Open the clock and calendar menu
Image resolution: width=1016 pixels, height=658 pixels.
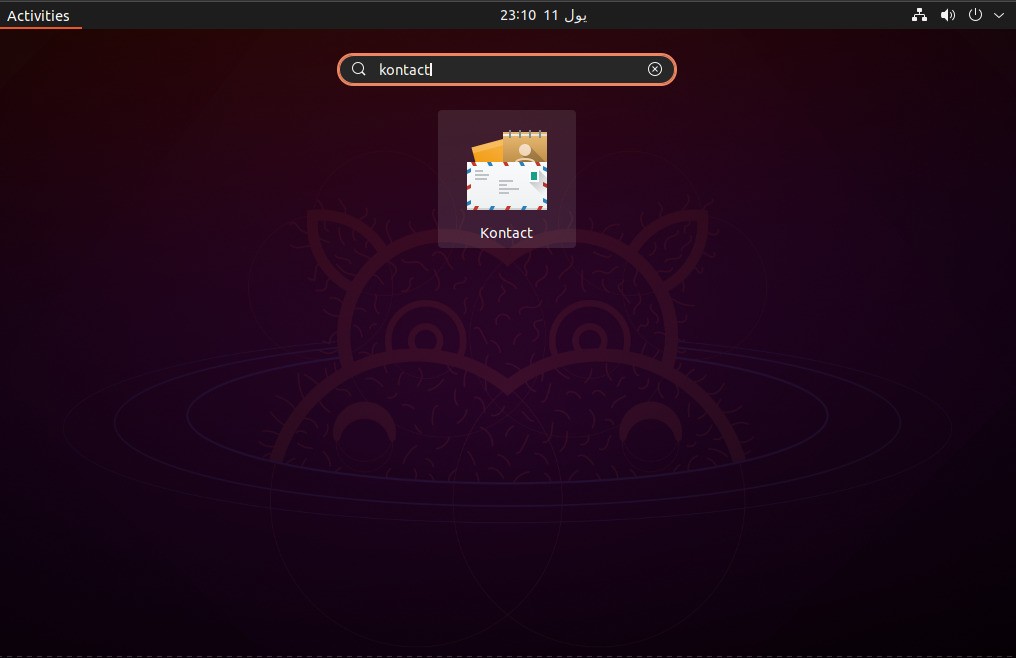[543, 15]
